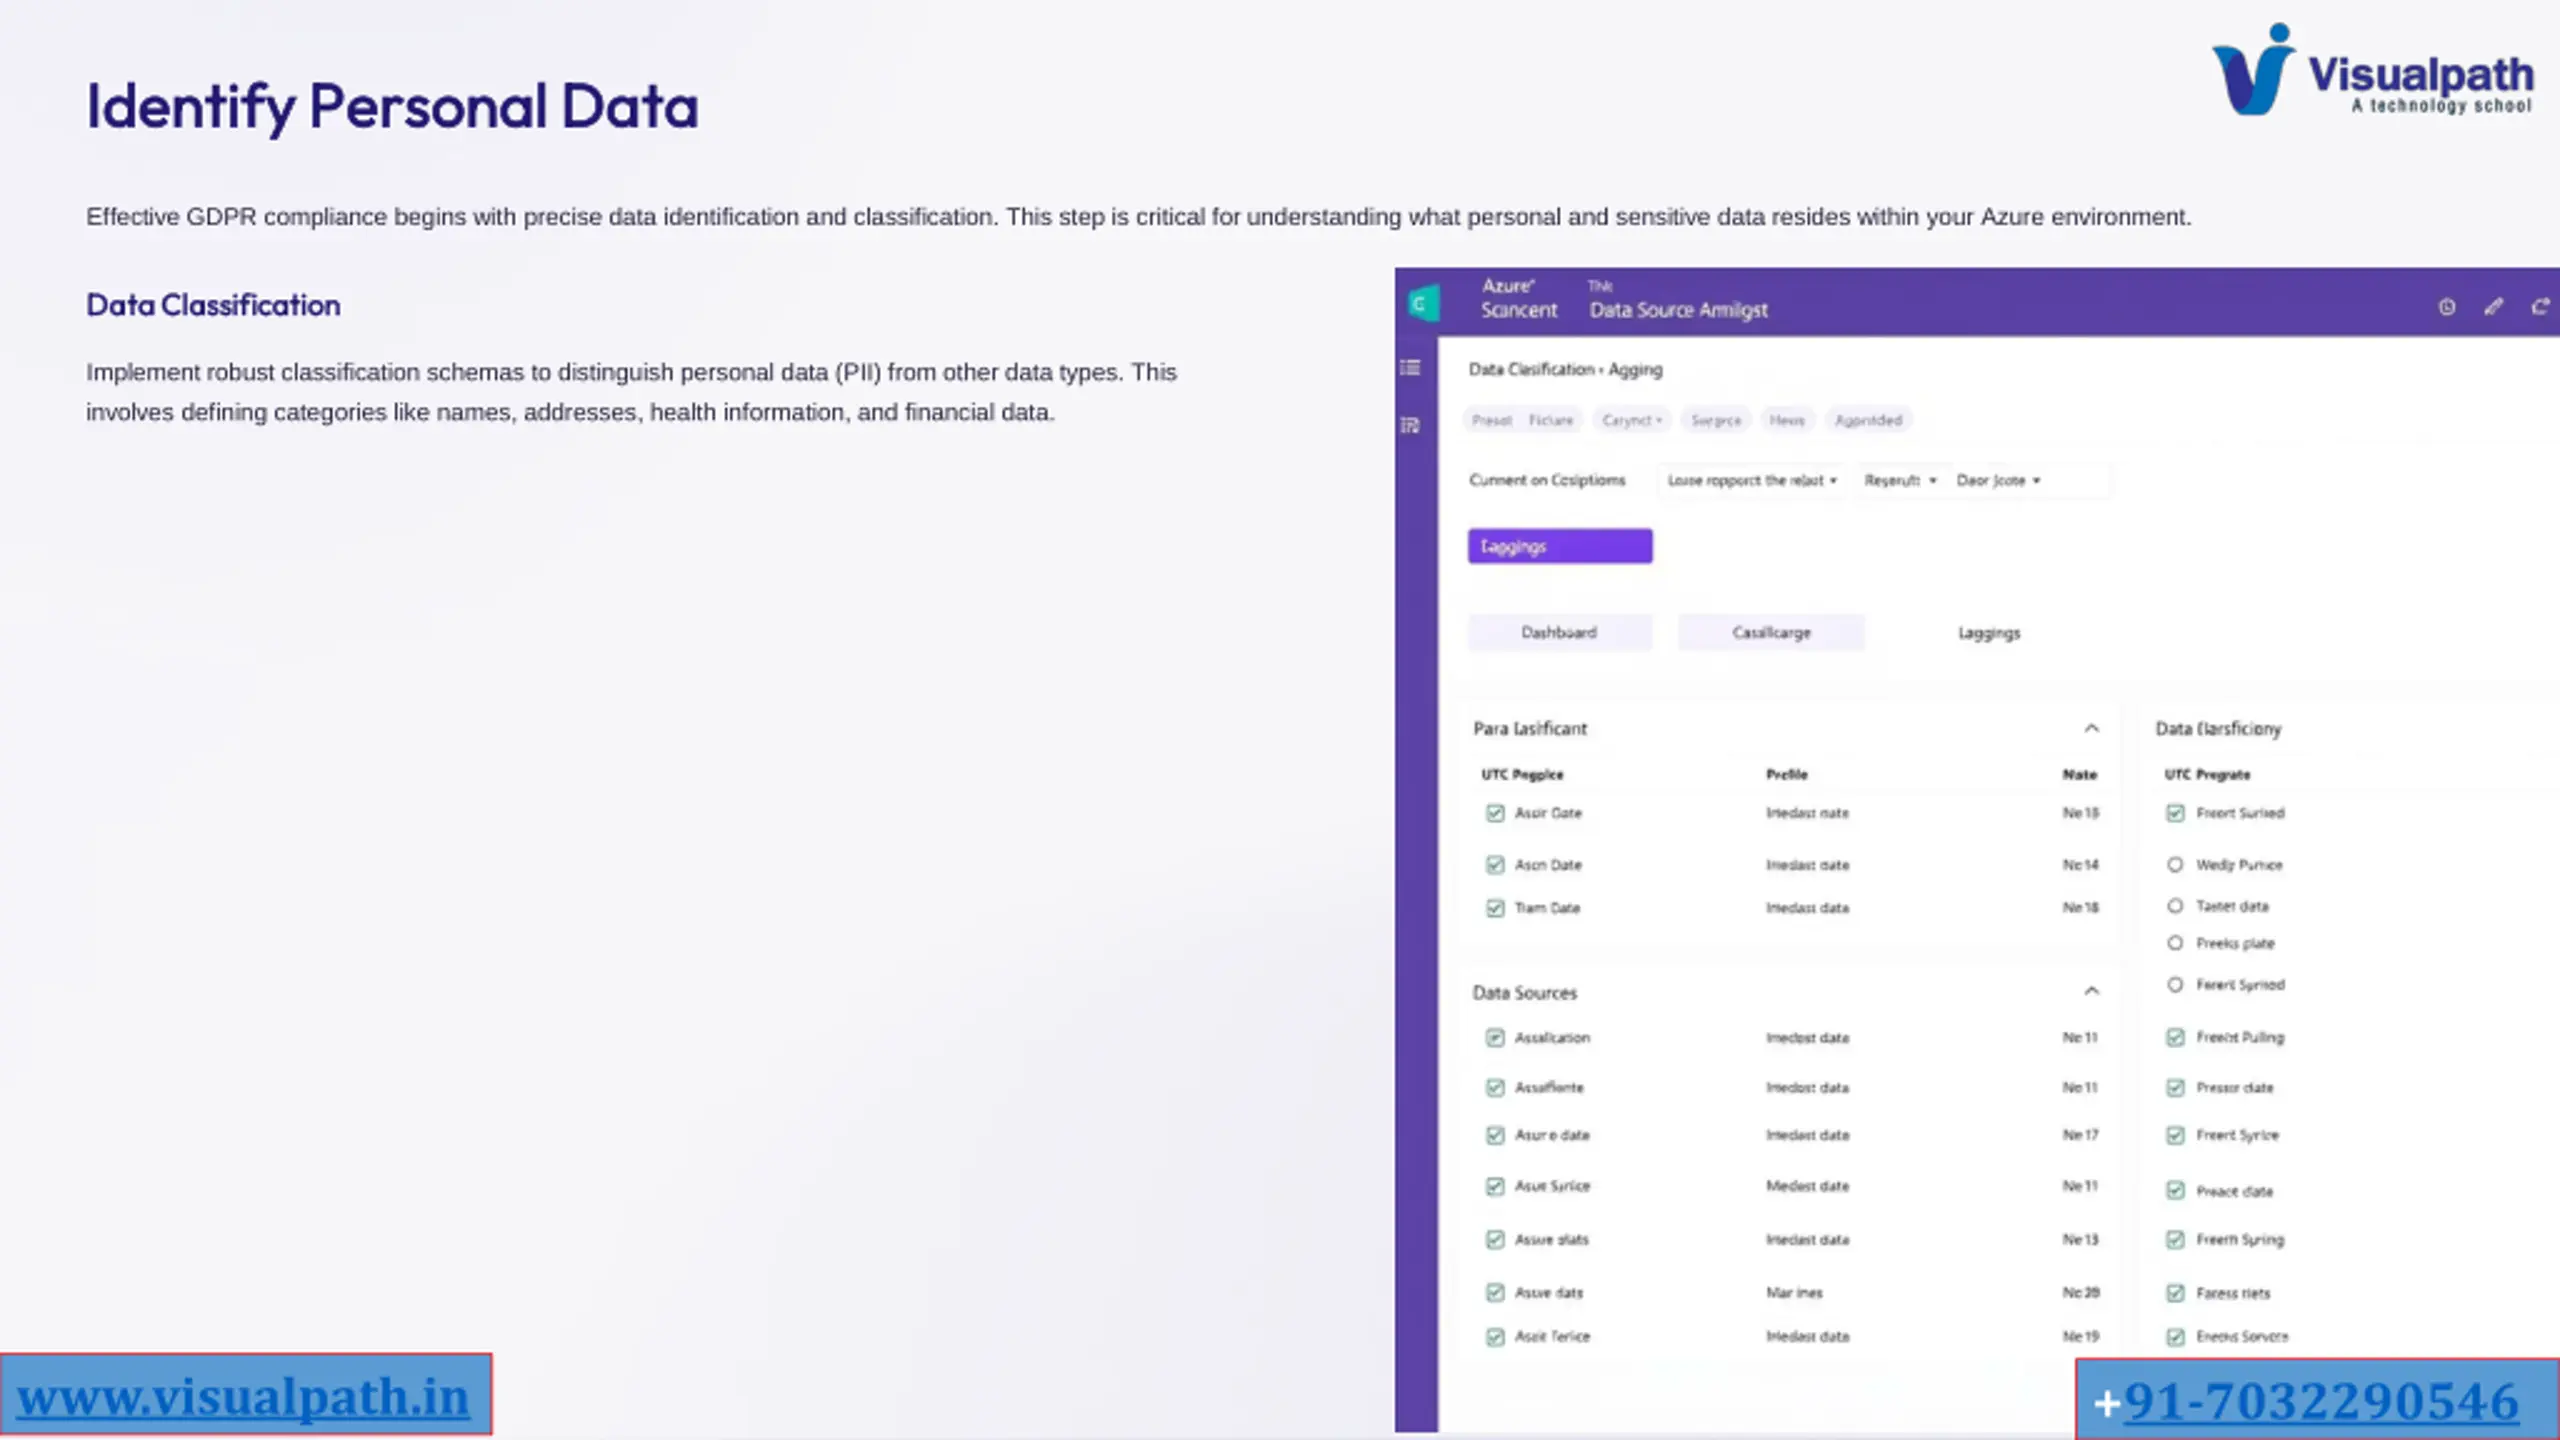
Task: Click the purple Taggings button
Action: point(1560,546)
